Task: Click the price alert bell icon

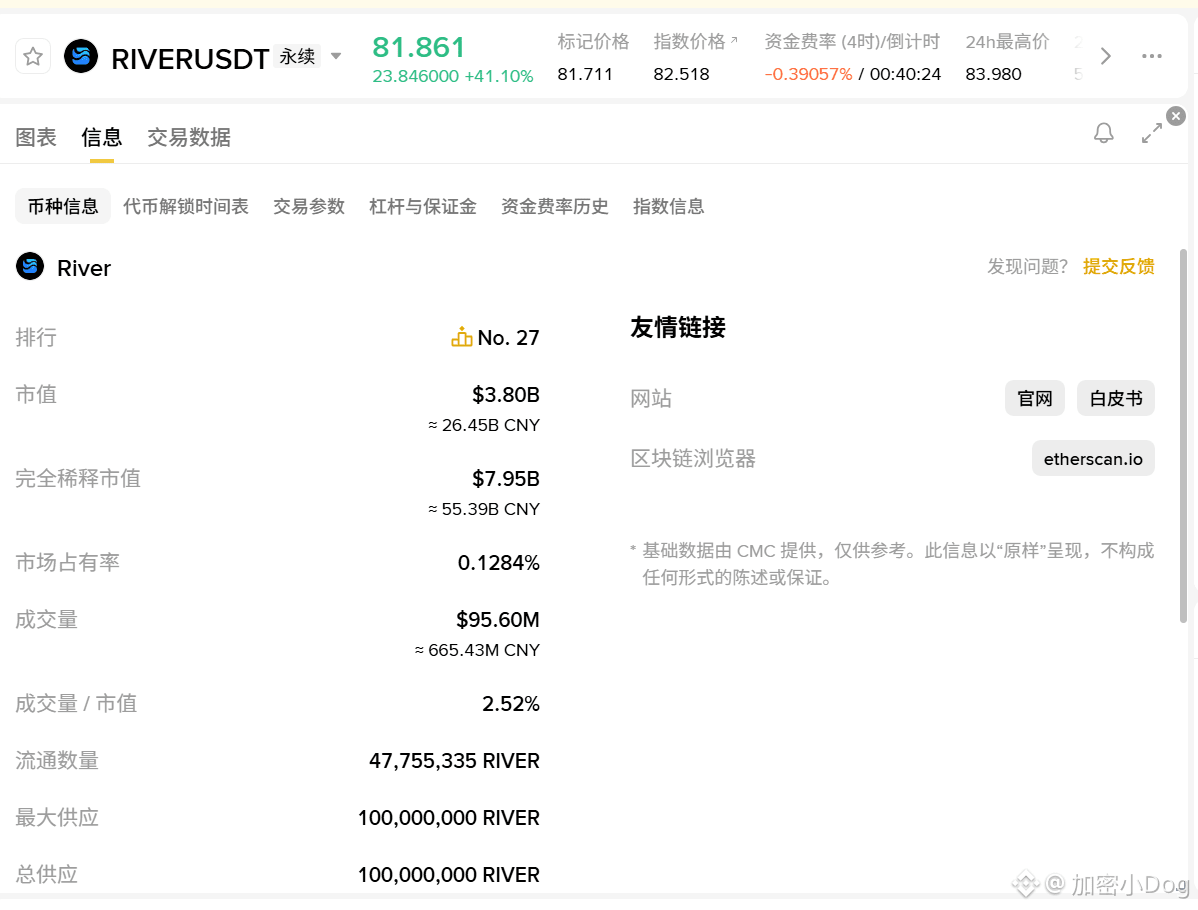Action: pos(1103,133)
